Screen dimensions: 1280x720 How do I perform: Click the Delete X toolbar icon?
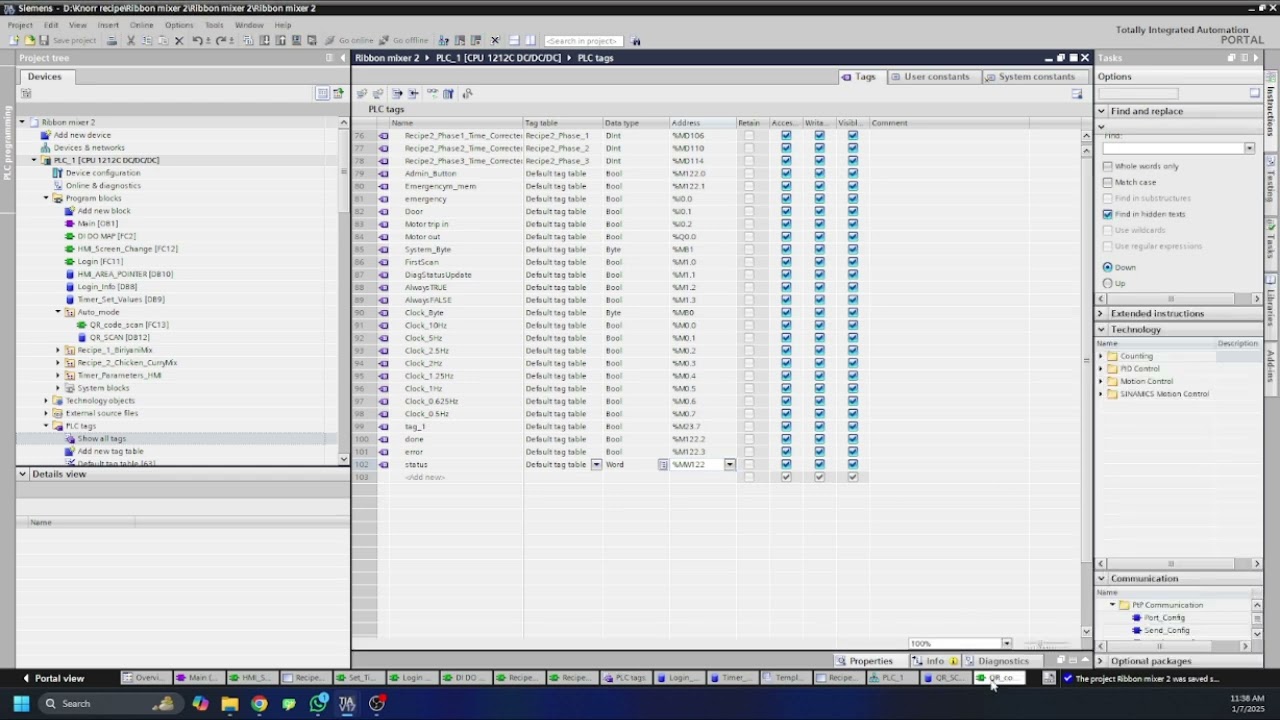coord(179,41)
